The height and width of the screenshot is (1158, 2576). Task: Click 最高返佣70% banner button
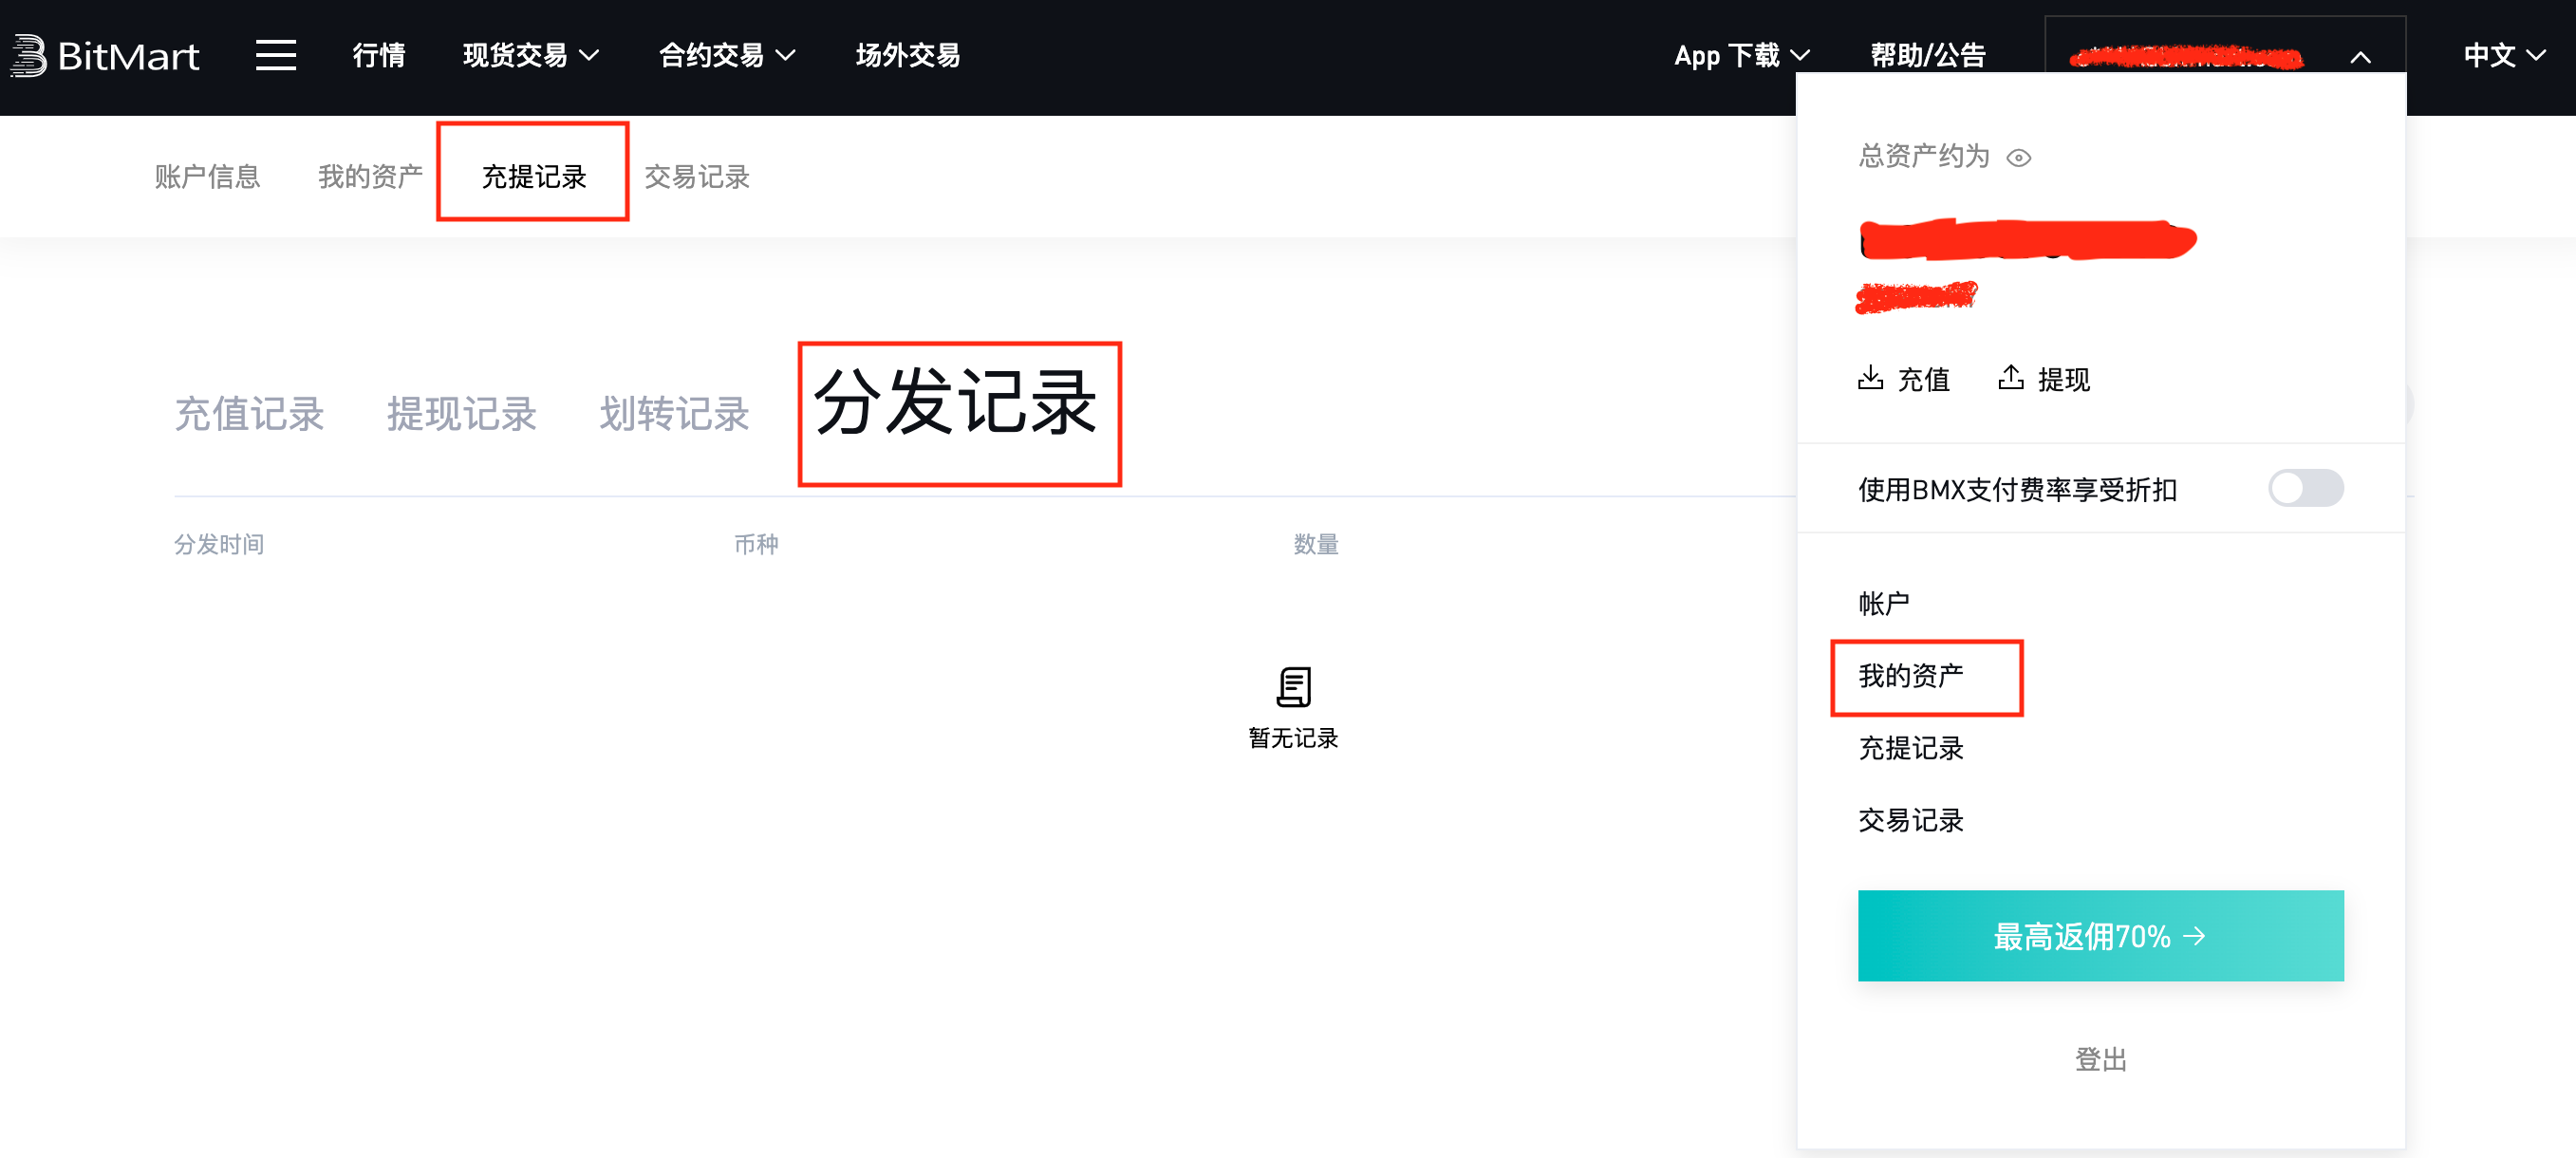click(x=2100, y=936)
